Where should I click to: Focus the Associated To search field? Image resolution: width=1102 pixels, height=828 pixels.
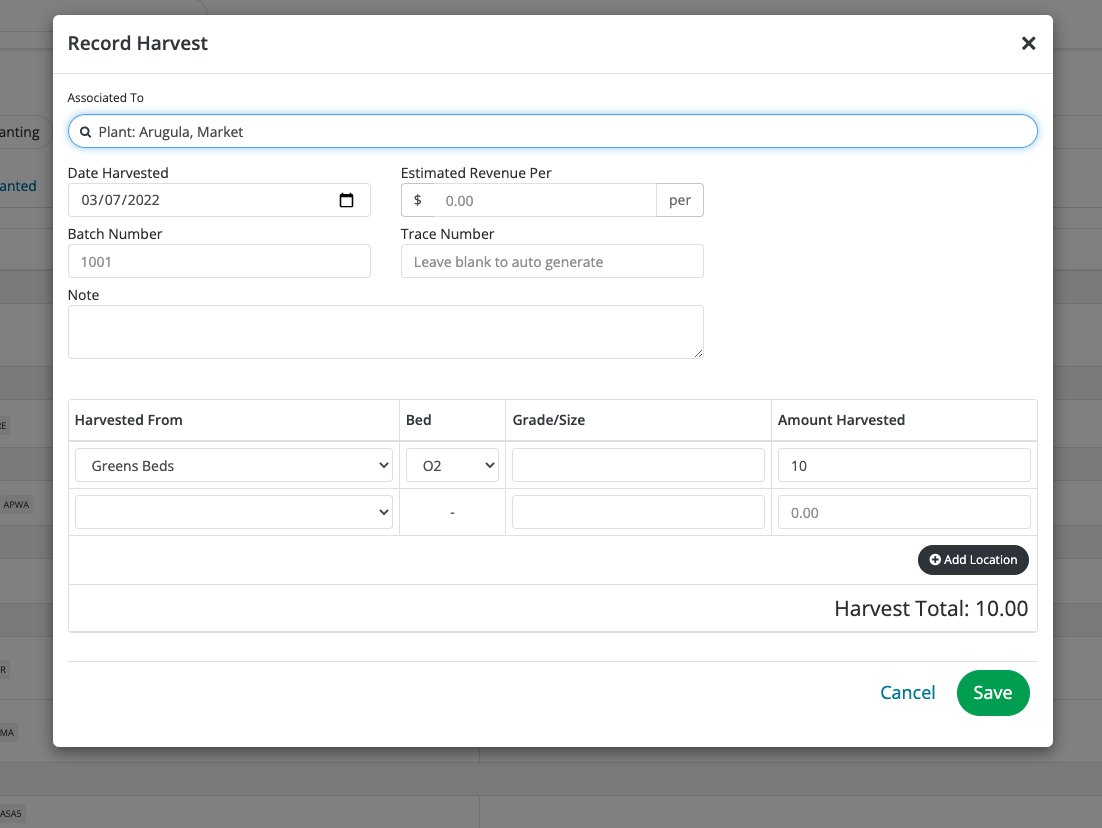(x=560, y=132)
